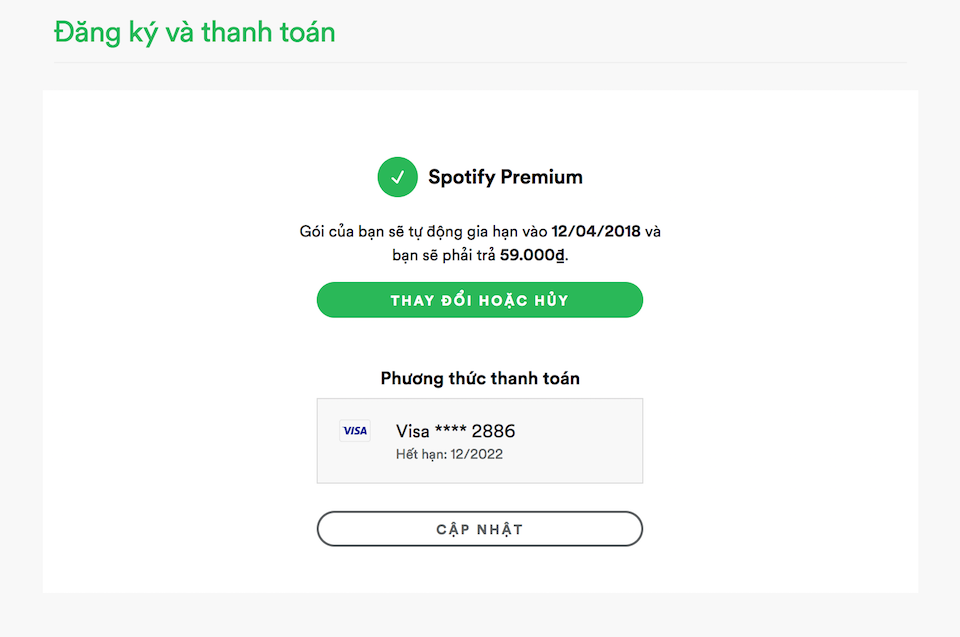The width and height of the screenshot is (960, 637).
Task: Click the auto-renewal description text
Action: (479, 242)
